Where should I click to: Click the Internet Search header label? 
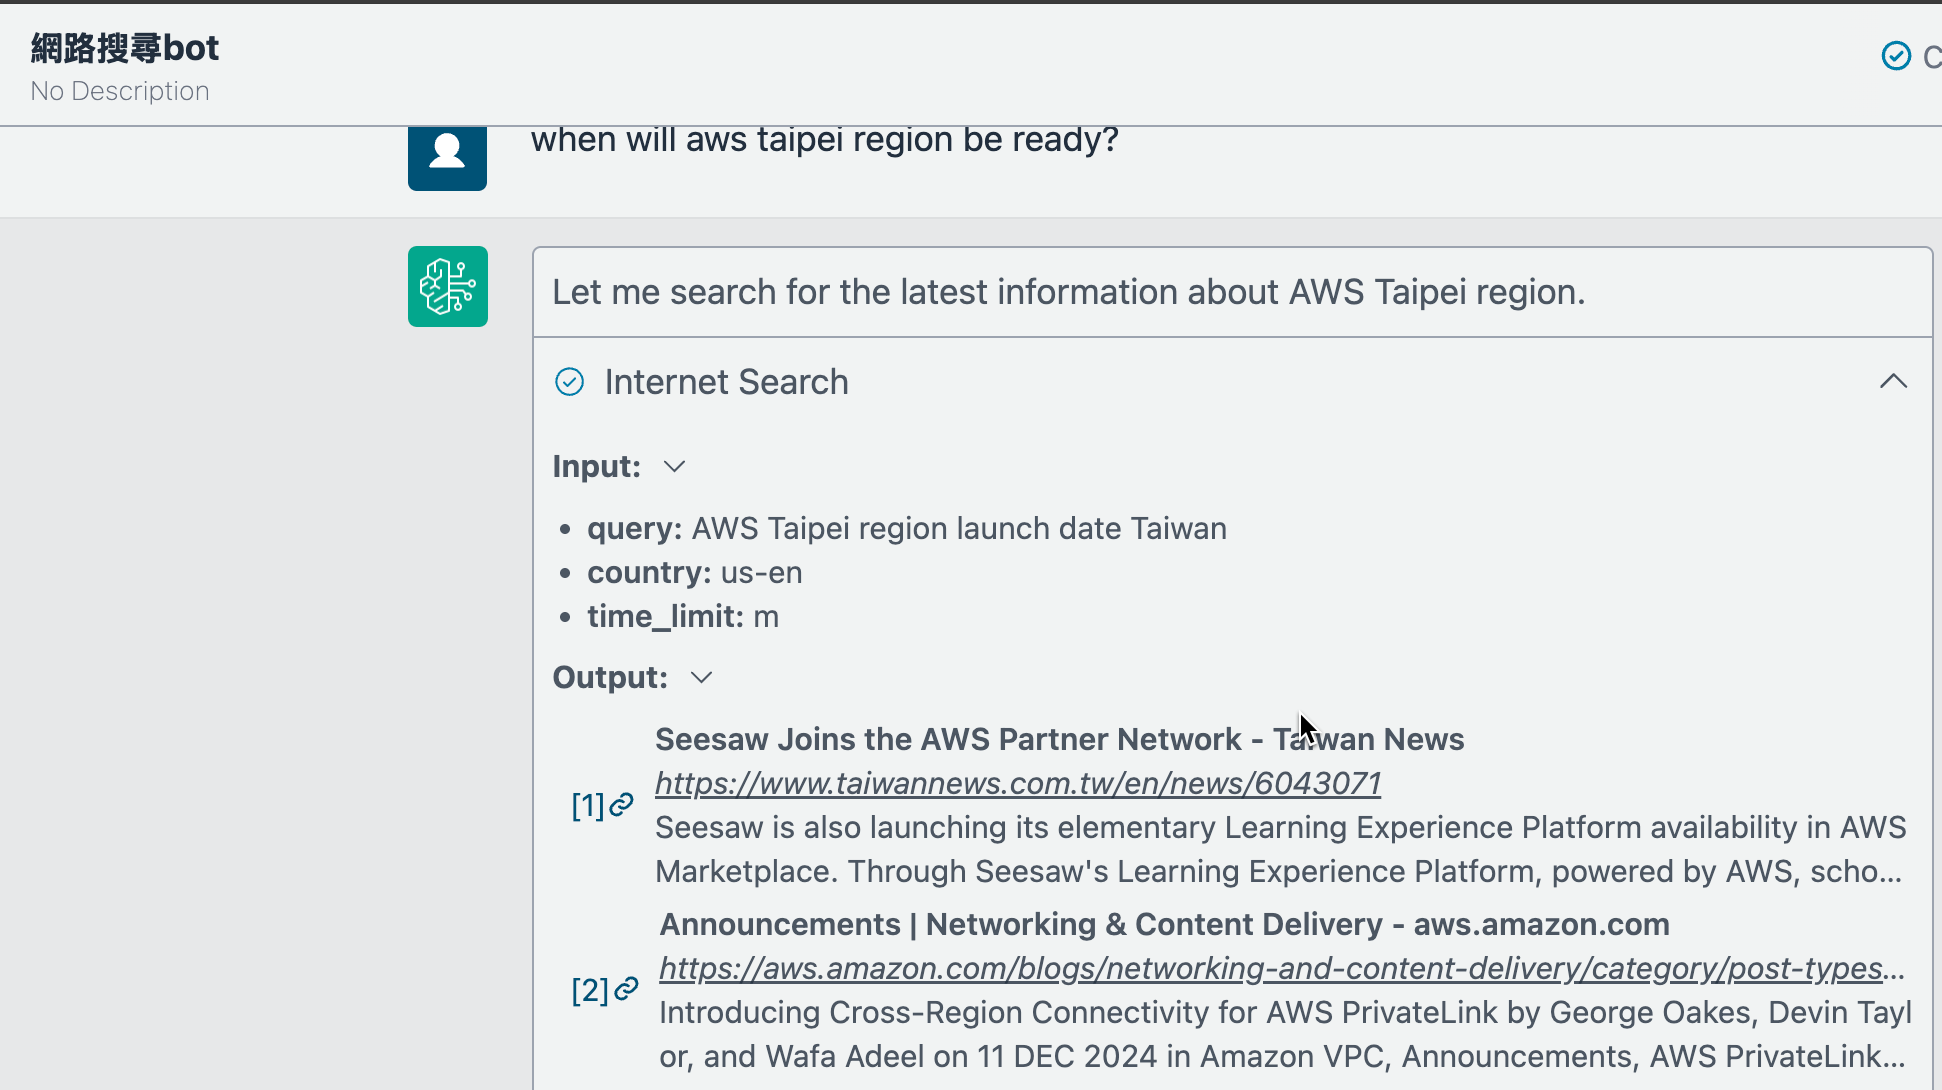[726, 382]
